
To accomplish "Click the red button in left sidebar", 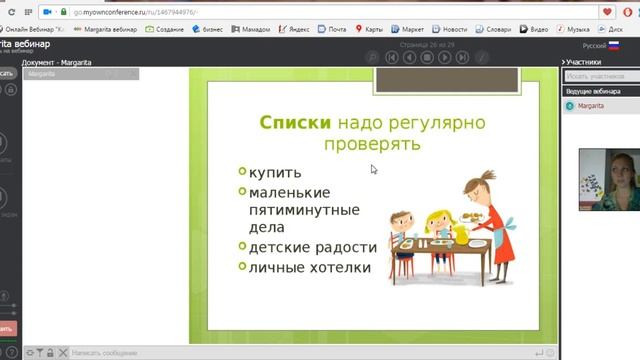I will click(x=8, y=329).
